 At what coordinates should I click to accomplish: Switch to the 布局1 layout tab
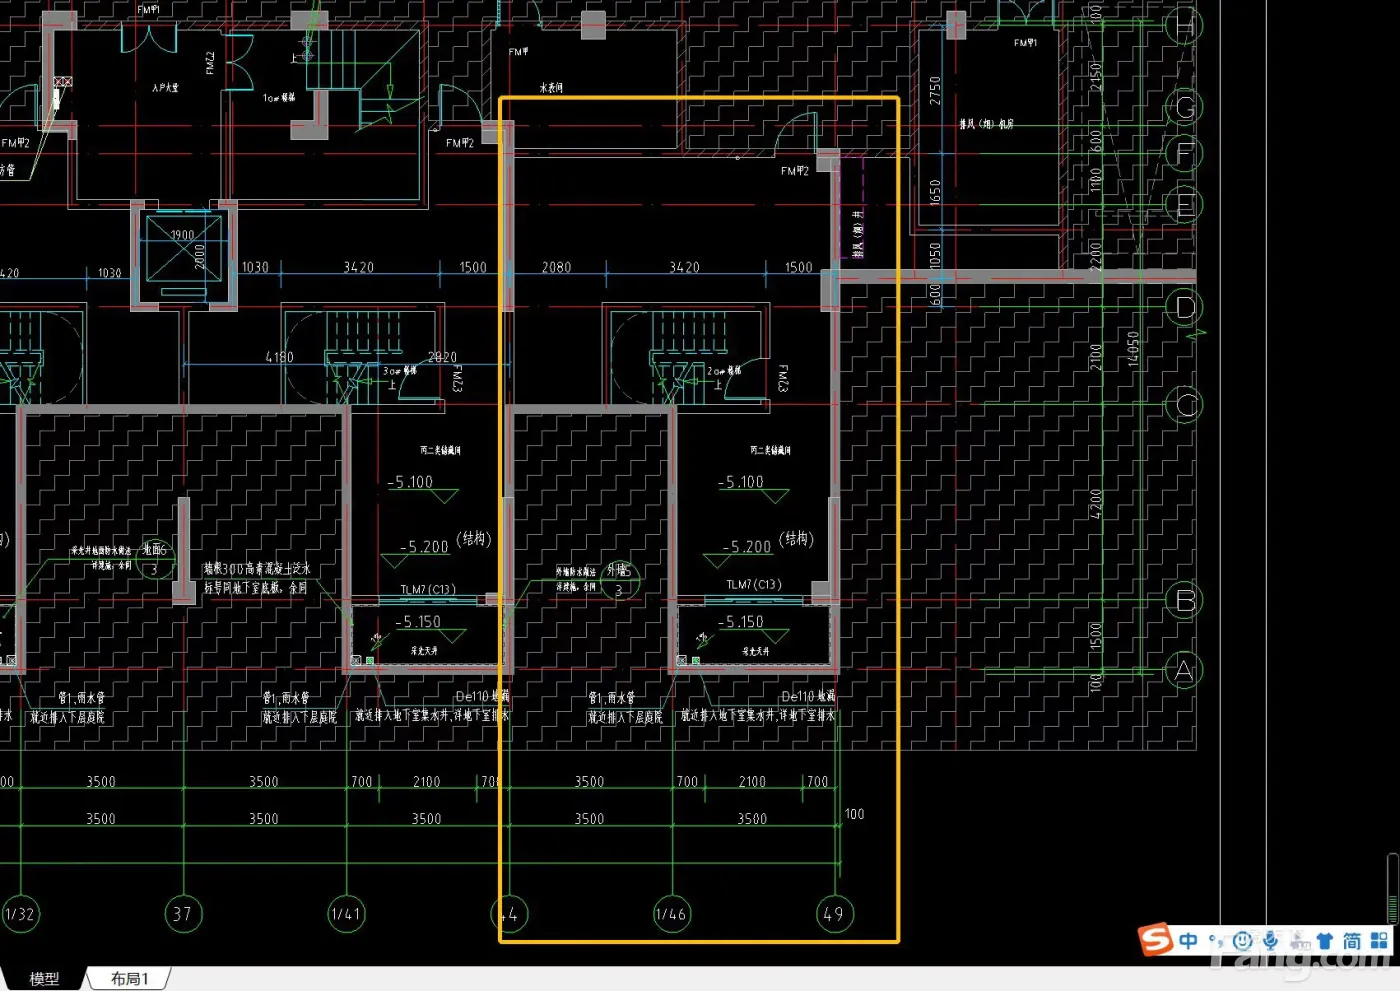129,979
